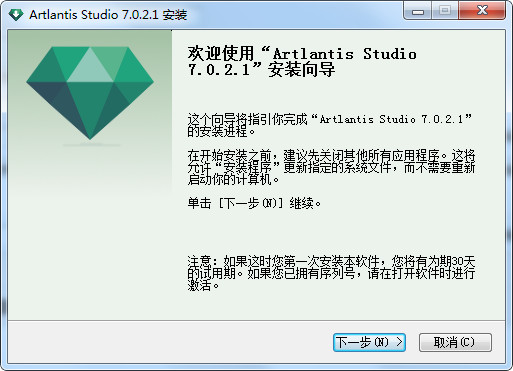This screenshot has height=371, width=513.
Task: Minimize the Artlantis Studio installer window
Action: (x=418, y=12)
